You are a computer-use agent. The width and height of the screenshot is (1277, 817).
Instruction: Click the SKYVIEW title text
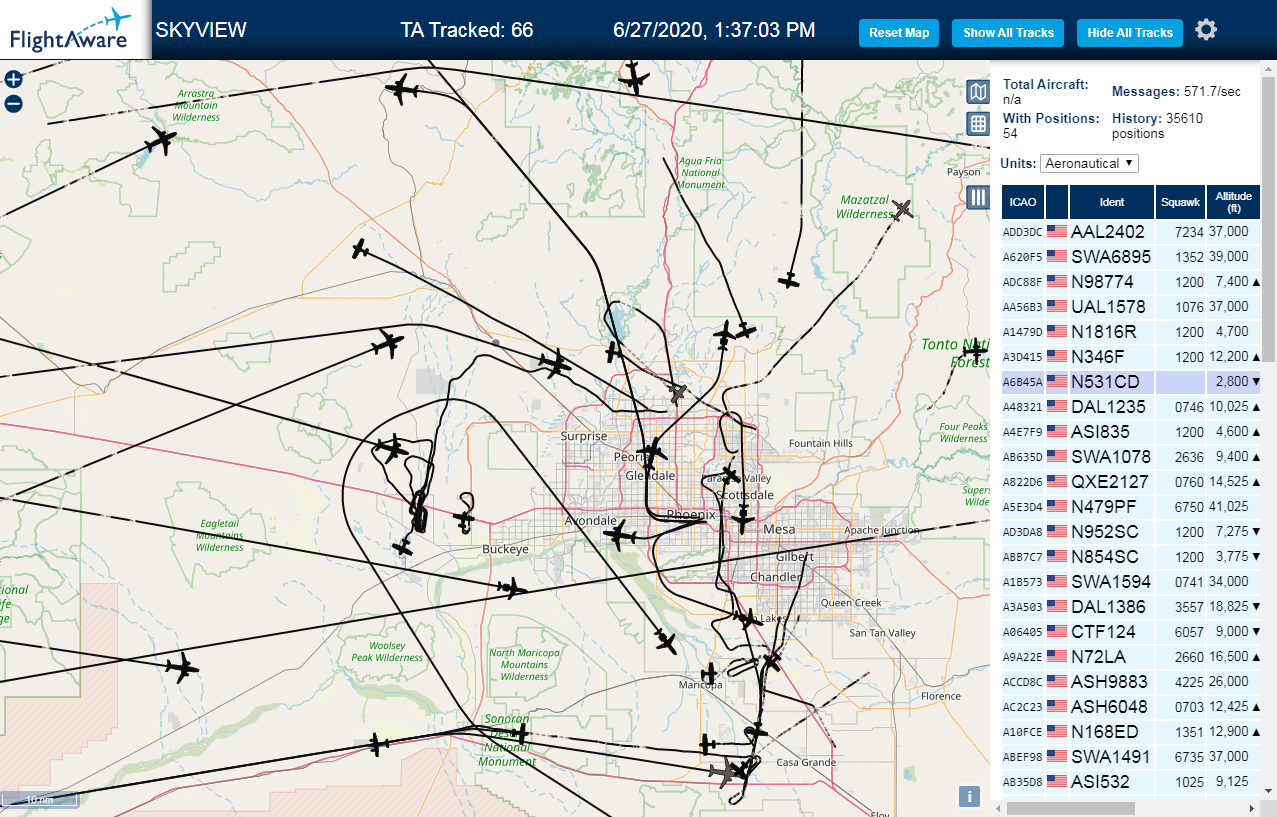(x=201, y=30)
